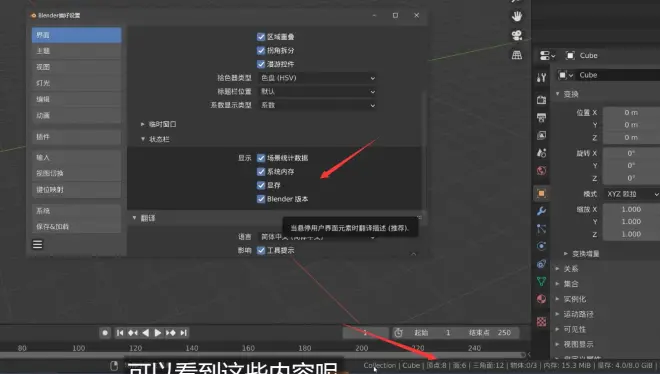
Task: Open the Object properties tab (orange square)
Action: click(x=541, y=193)
